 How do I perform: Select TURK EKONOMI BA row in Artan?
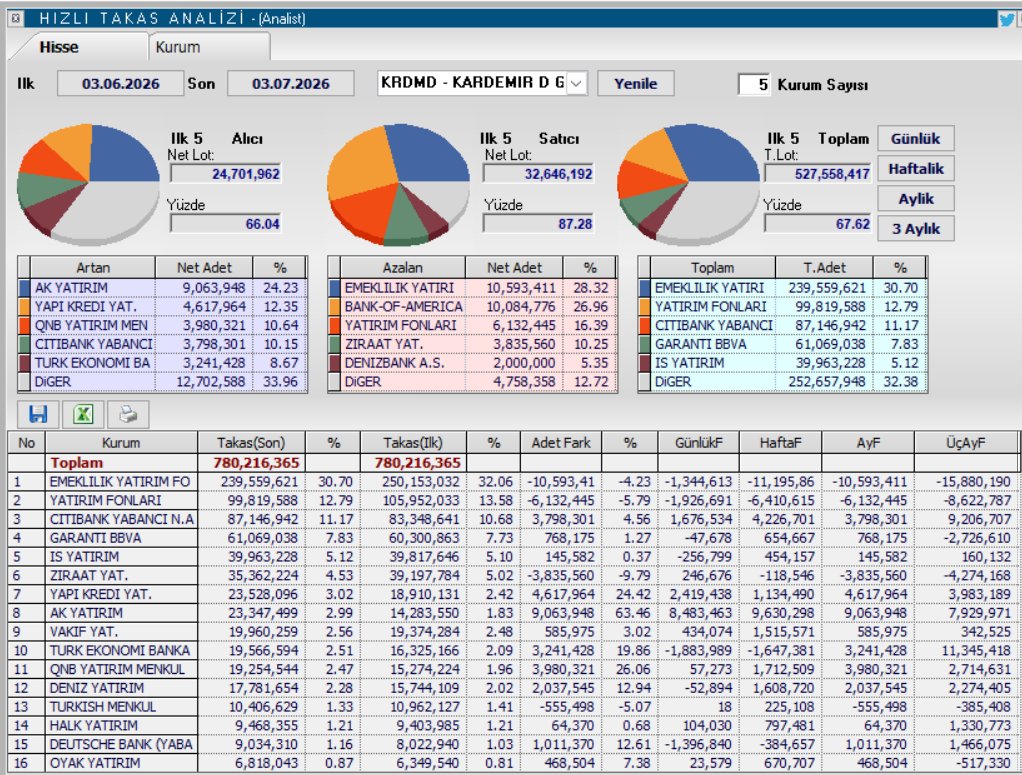pos(162,363)
